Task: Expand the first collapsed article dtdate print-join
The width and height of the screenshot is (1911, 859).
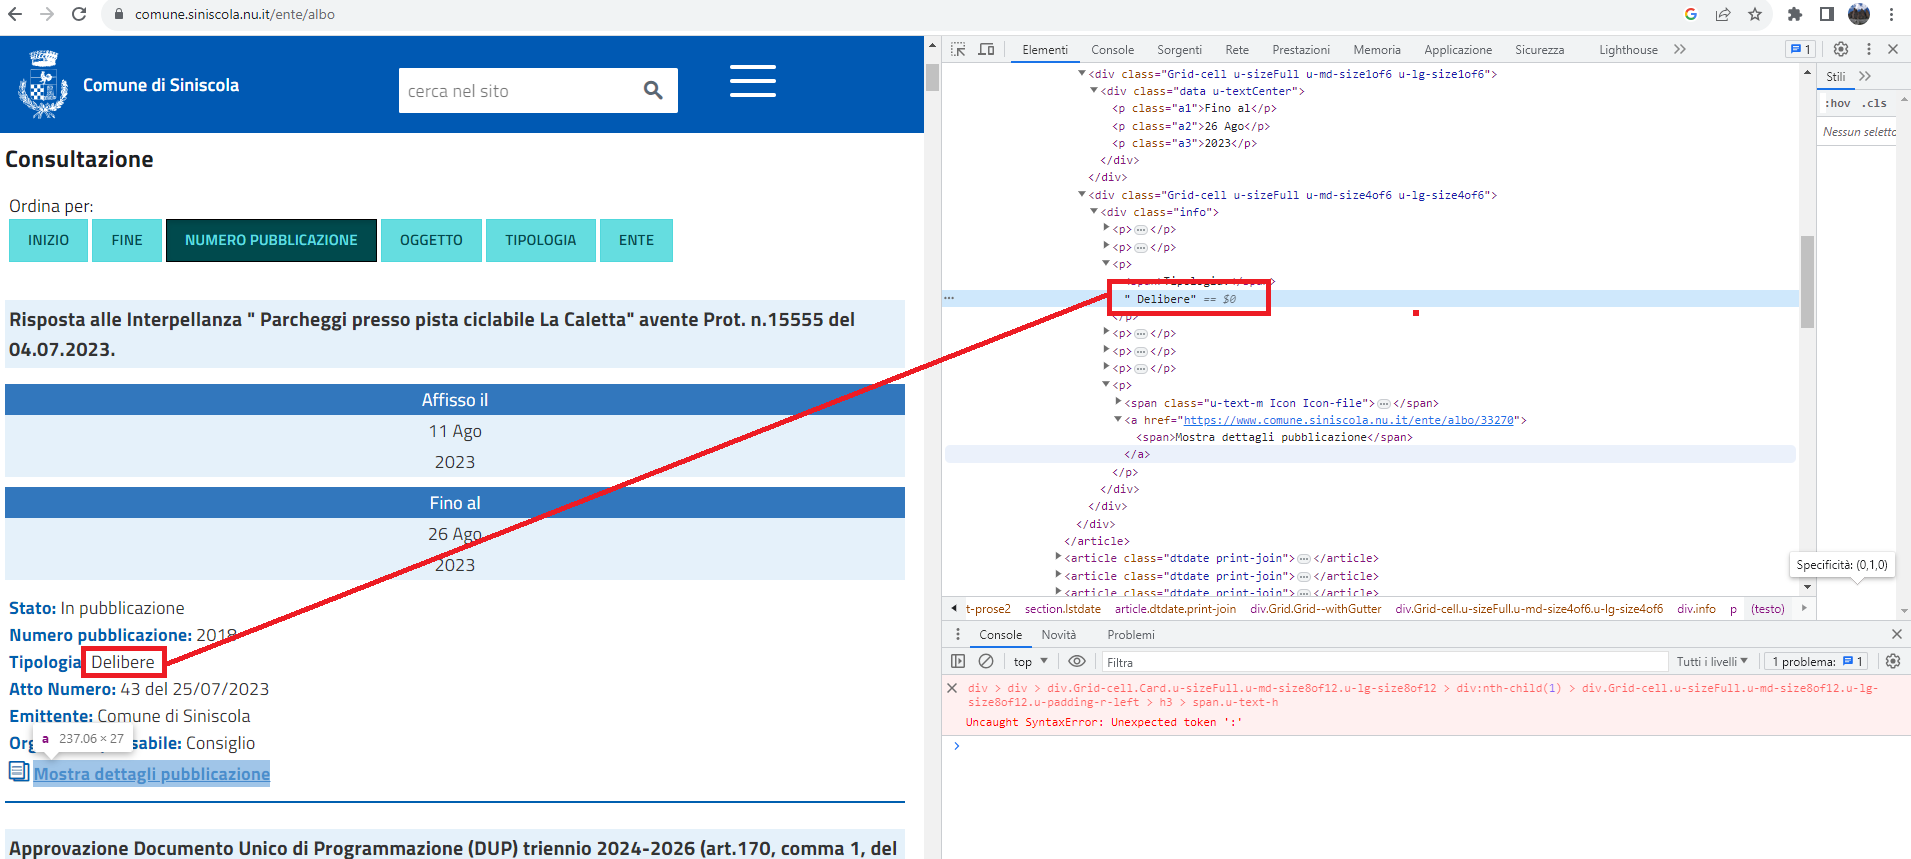Action: pyautogui.click(x=1058, y=558)
